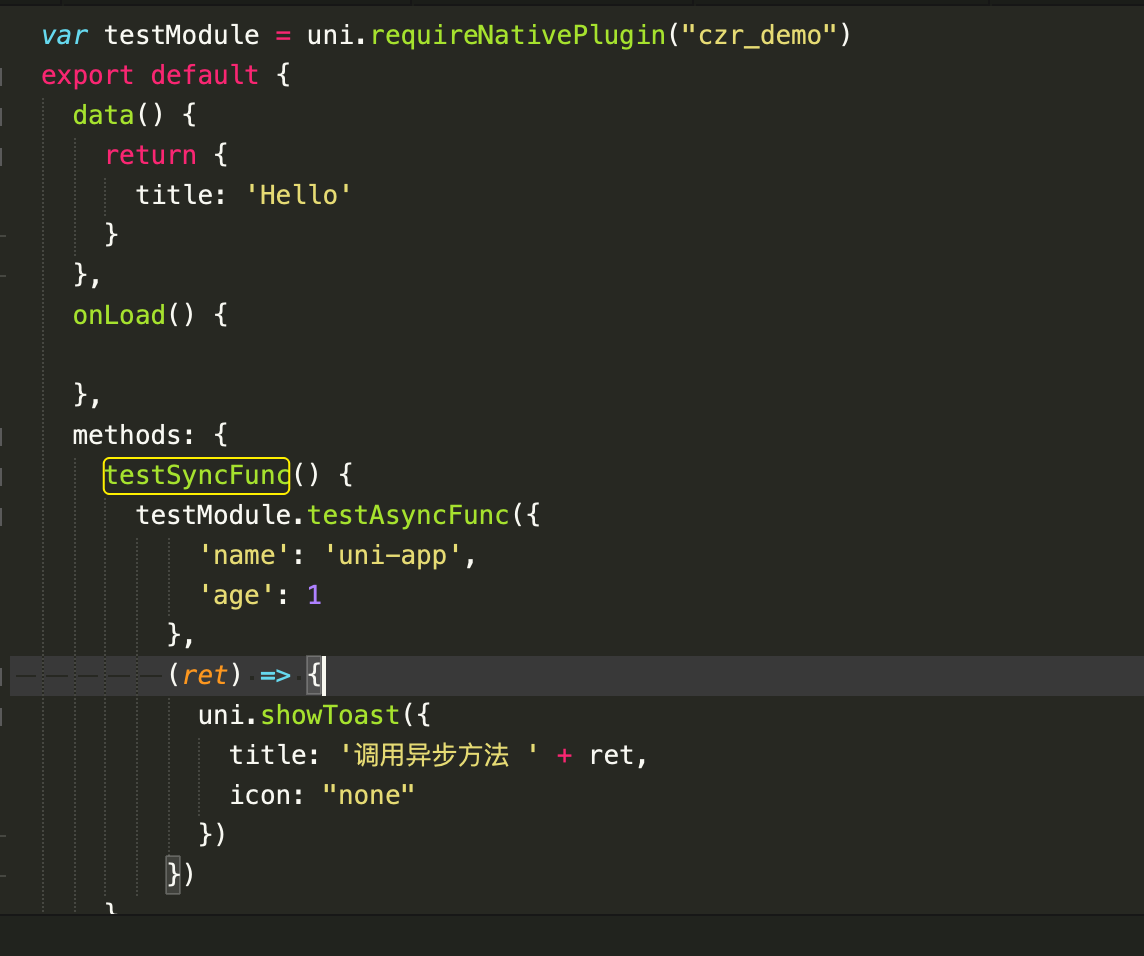Viewport: 1144px width, 956px height.
Task: Click the highlighted matching closing brace
Action: click(173, 875)
